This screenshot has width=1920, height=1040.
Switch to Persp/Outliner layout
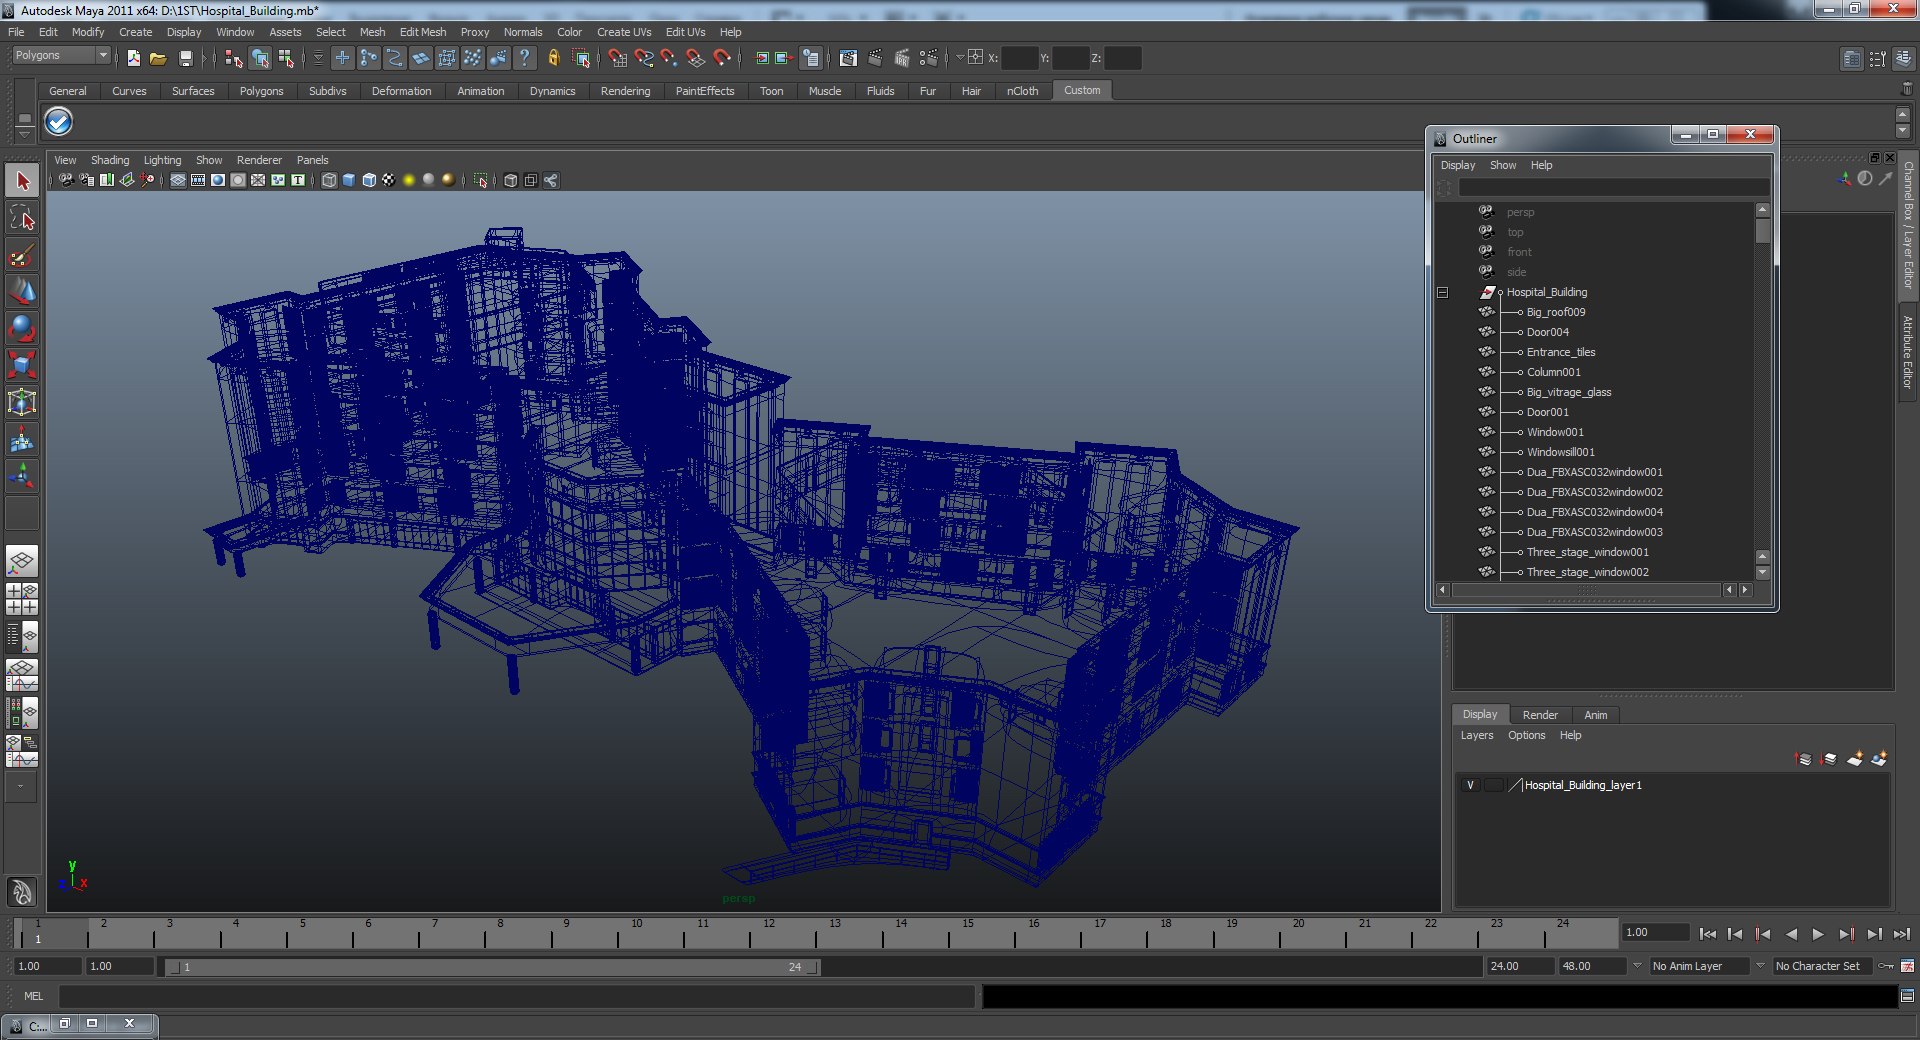click(22, 636)
